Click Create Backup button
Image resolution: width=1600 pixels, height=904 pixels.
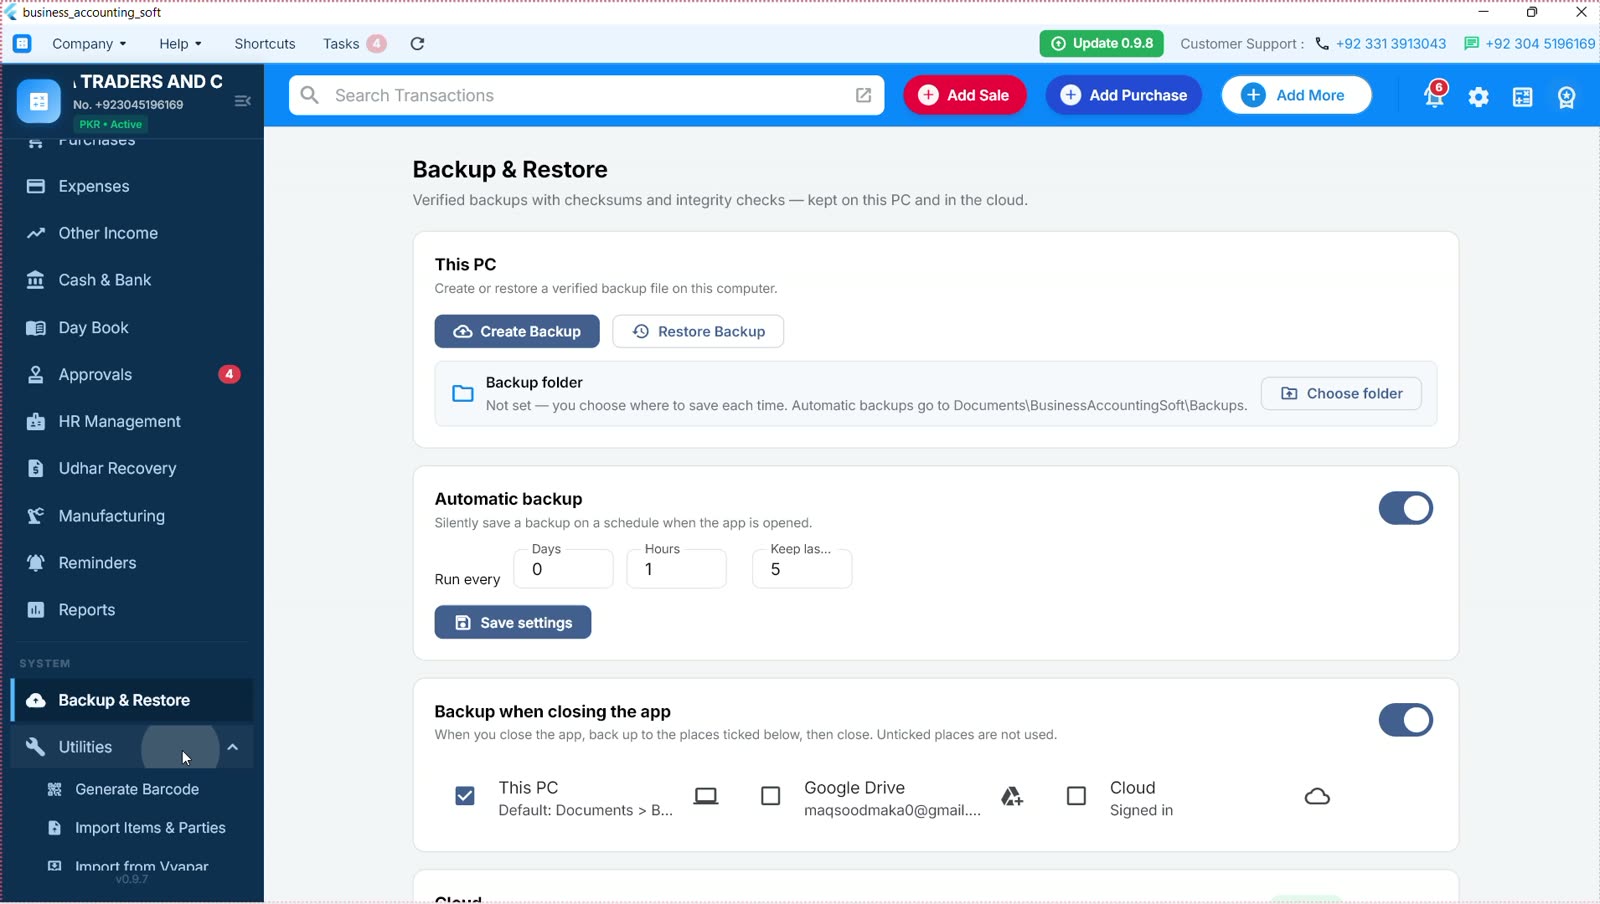tap(517, 331)
